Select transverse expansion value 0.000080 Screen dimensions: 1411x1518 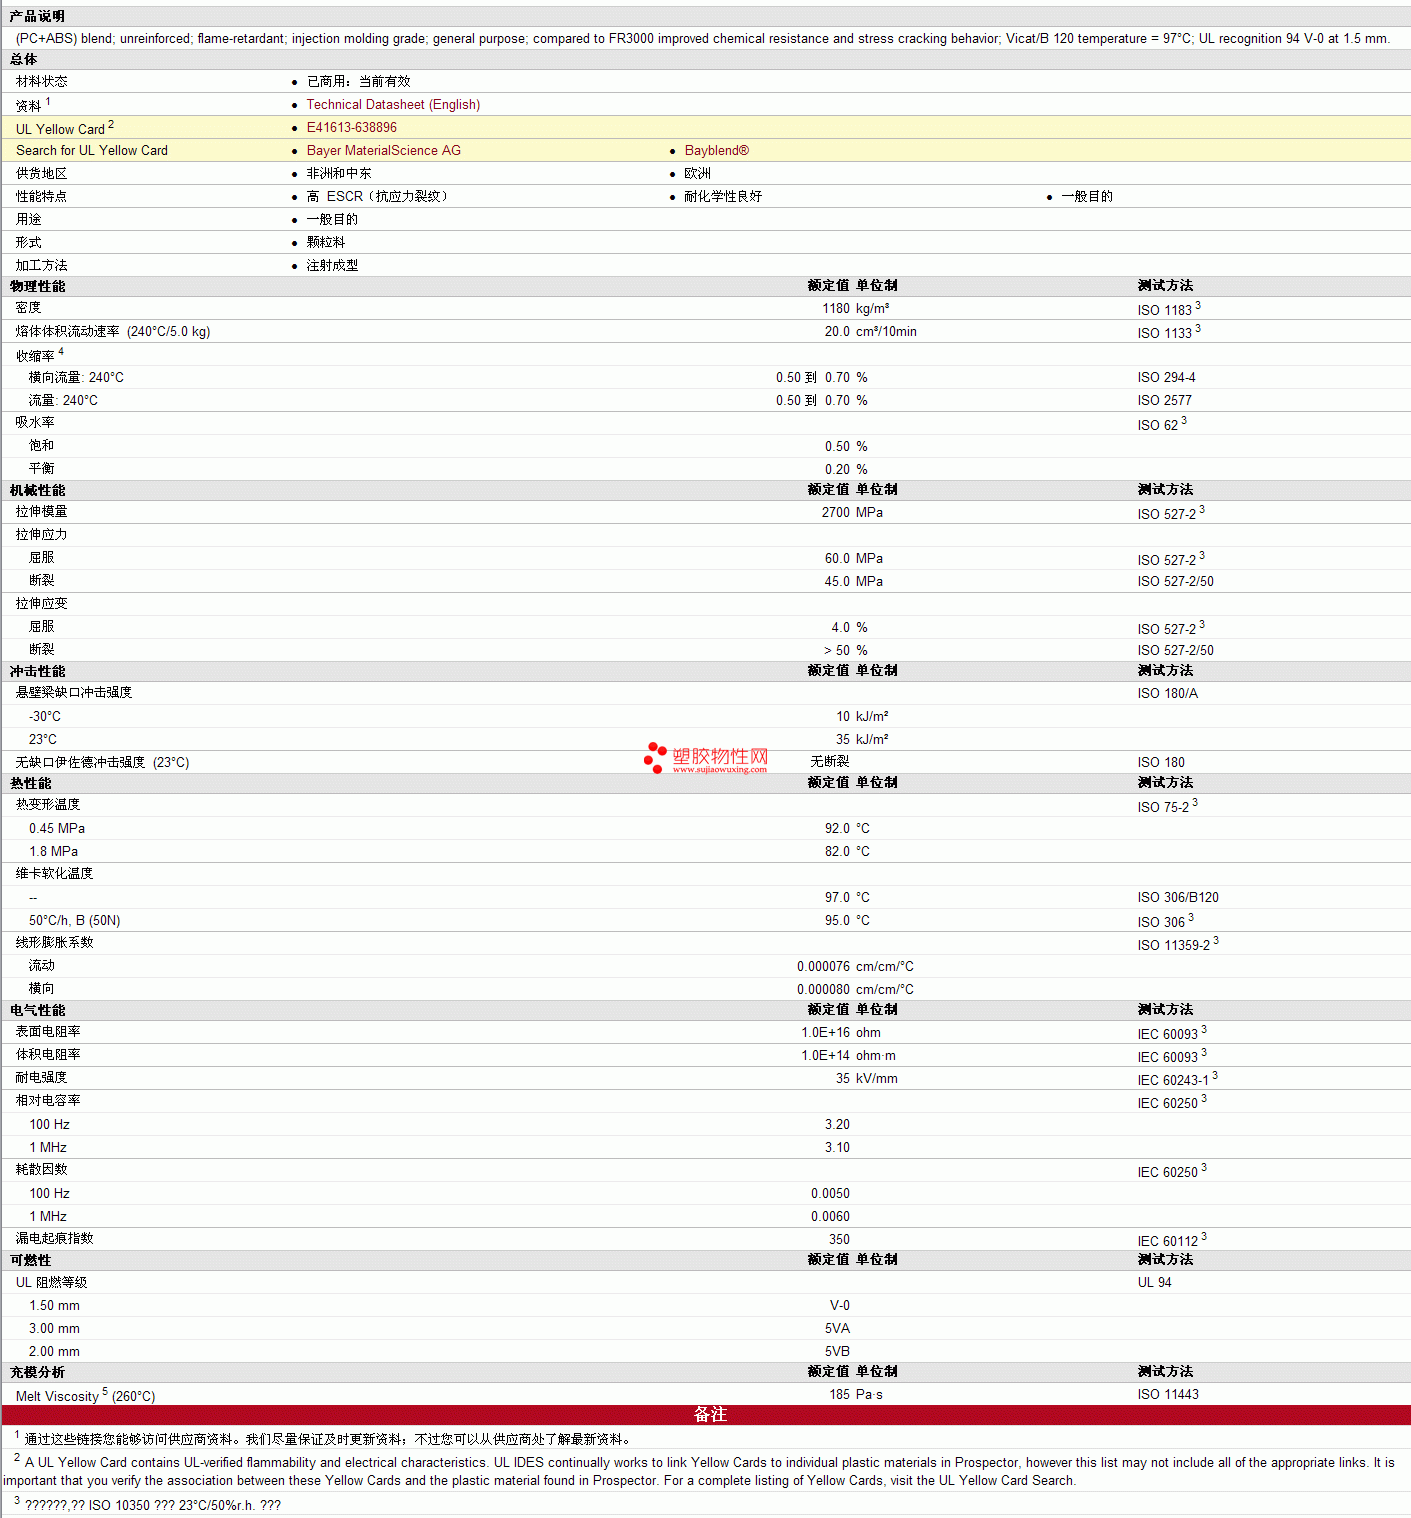[823, 989]
